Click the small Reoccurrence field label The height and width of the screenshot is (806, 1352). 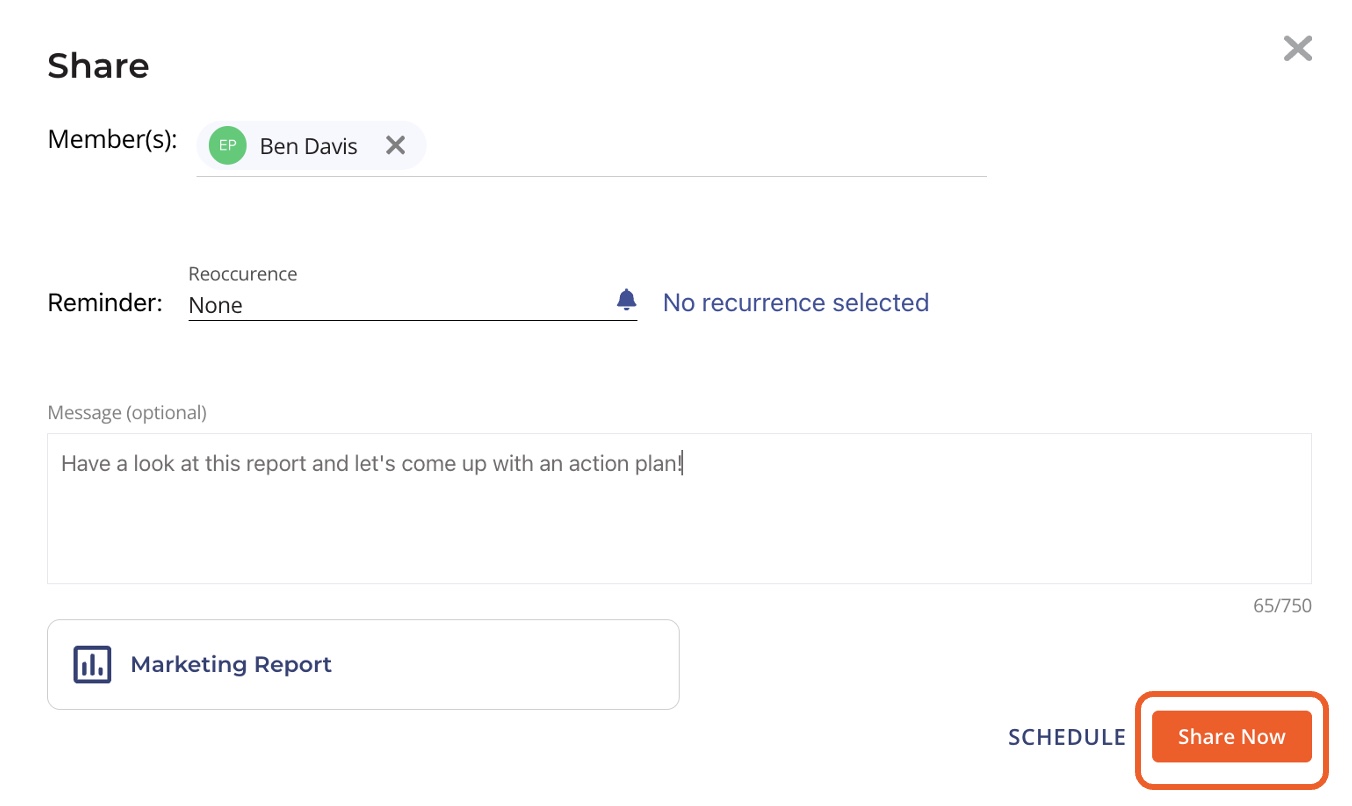point(243,274)
